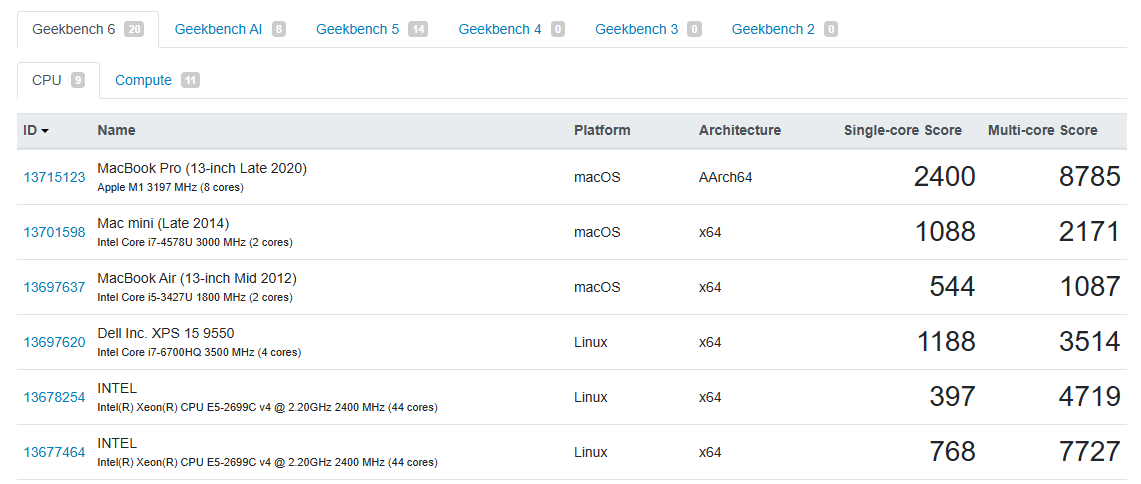Image resolution: width=1141 pixels, height=484 pixels.
Task: Sort results by the ID column arrow
Action: 45,131
